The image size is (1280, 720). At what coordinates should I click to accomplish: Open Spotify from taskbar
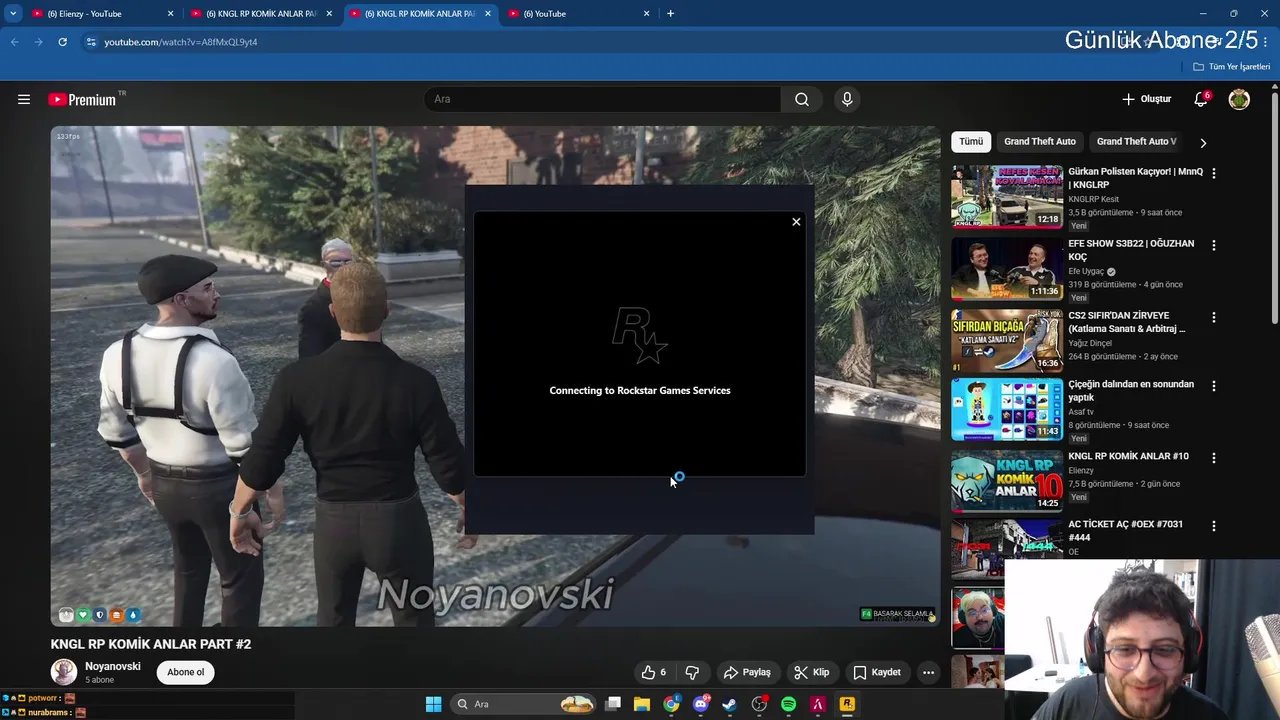[788, 704]
